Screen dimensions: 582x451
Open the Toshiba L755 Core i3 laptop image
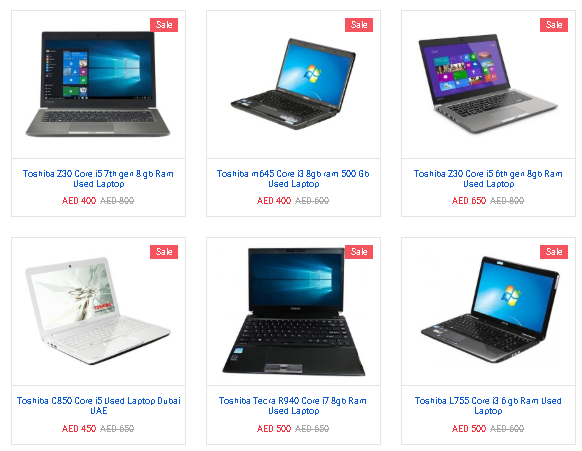tap(490, 310)
